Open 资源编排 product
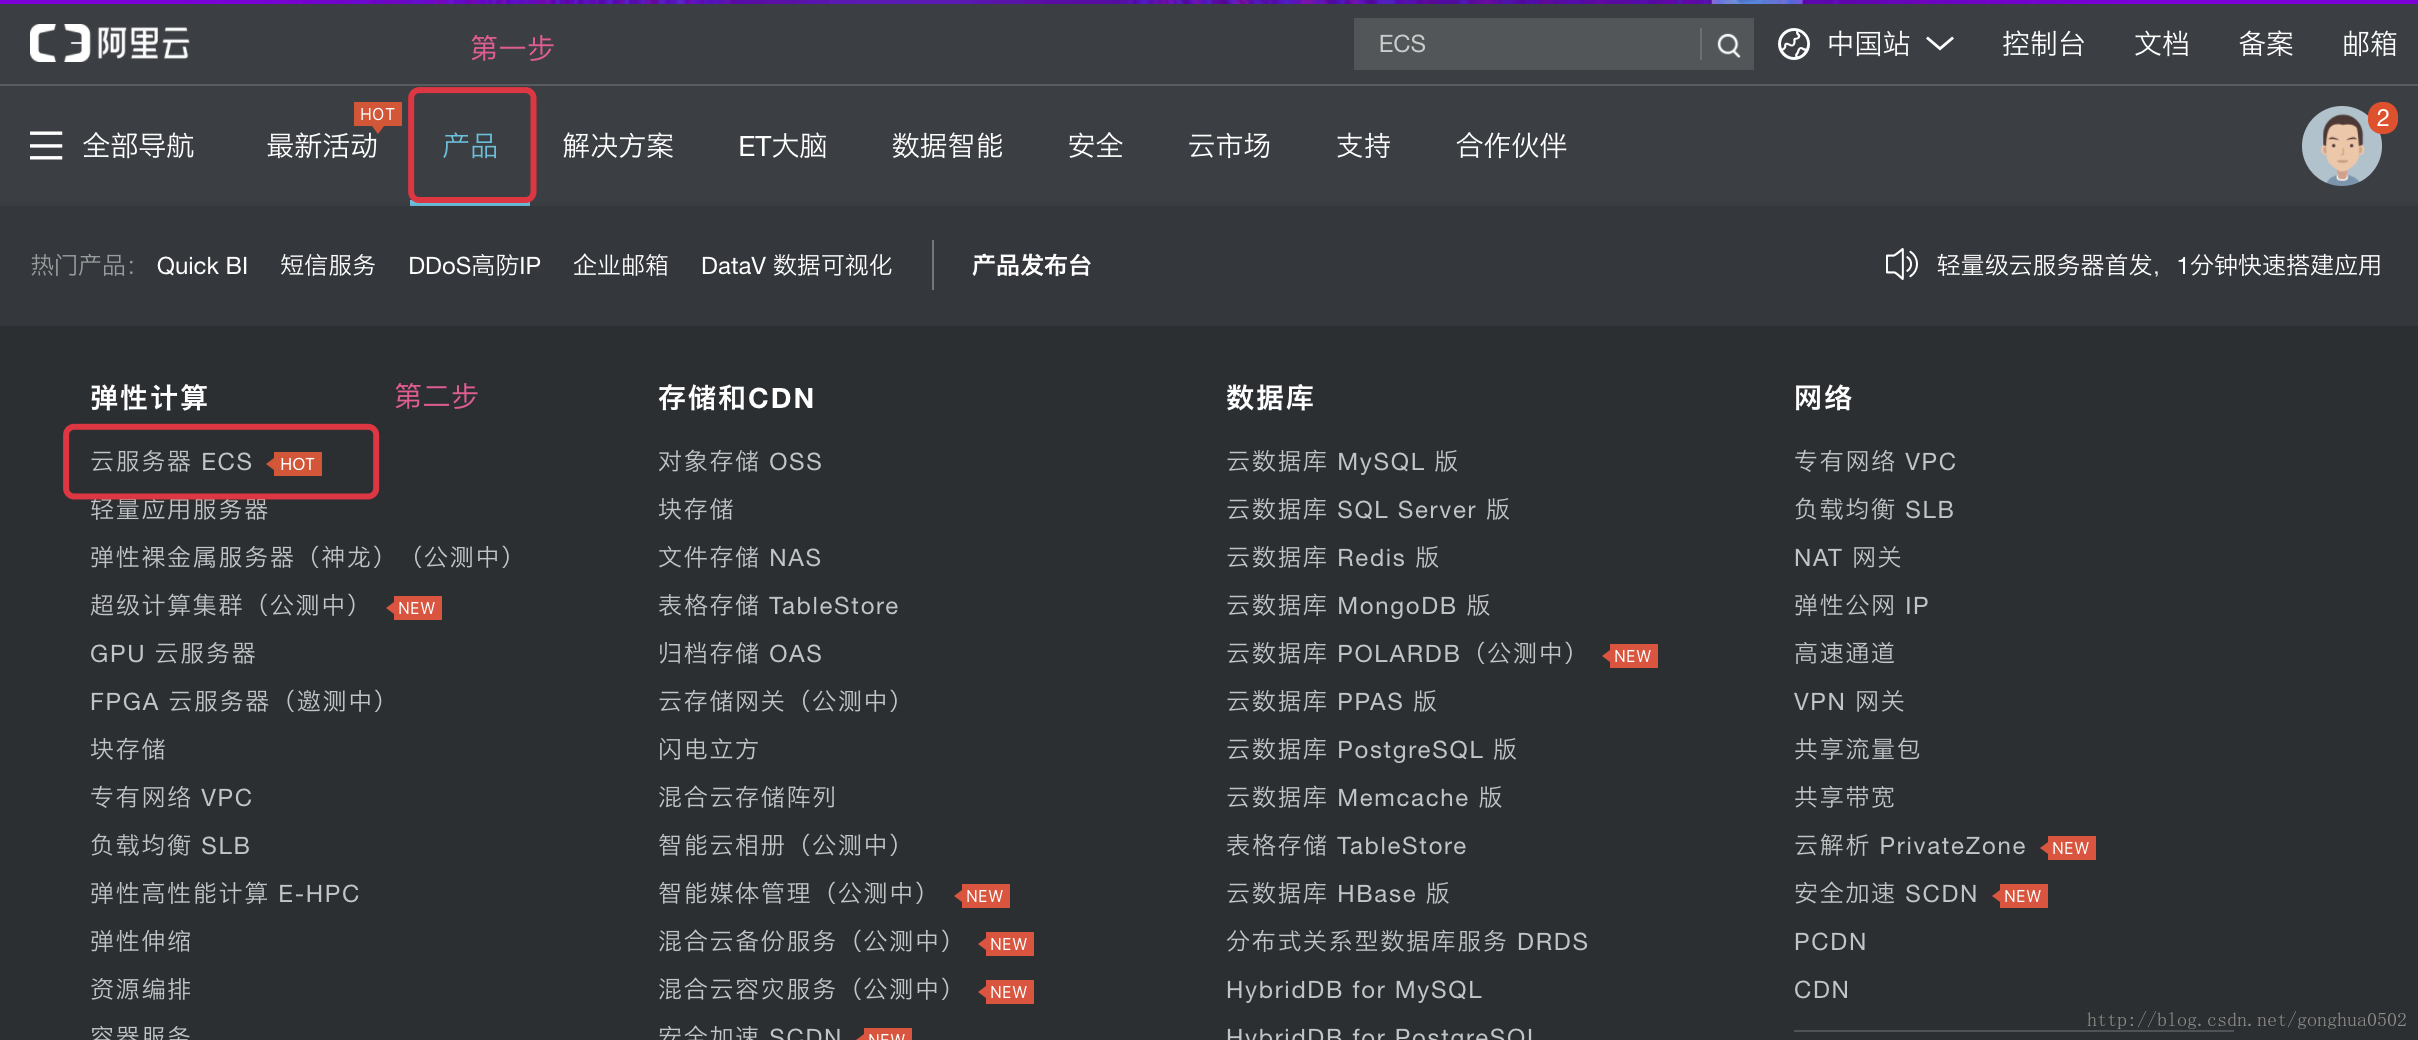 pos(141,989)
